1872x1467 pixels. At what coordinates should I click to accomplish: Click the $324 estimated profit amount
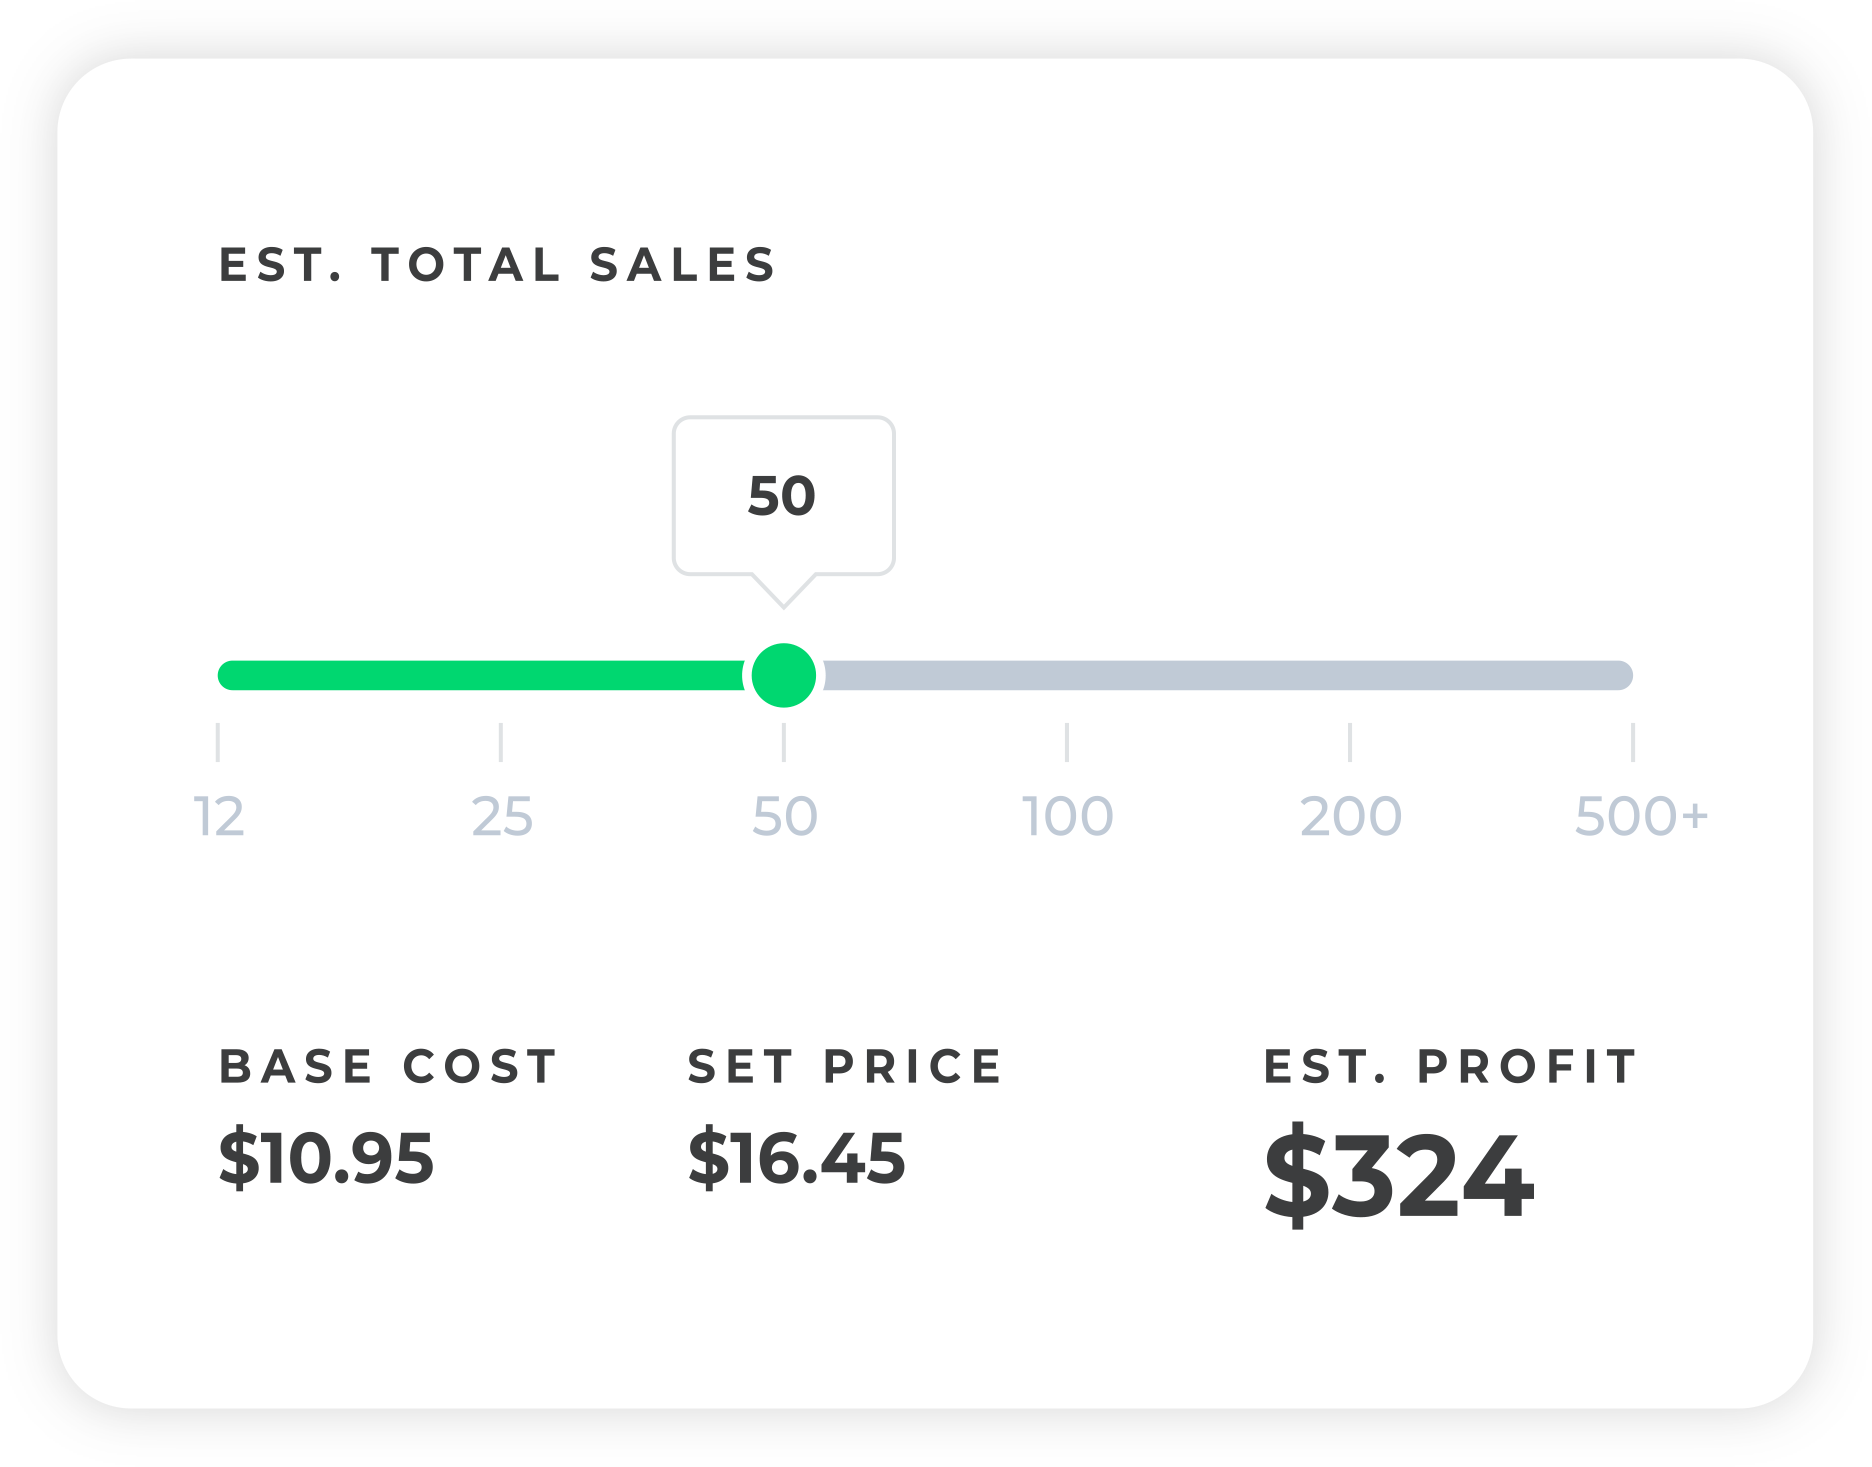click(x=1398, y=1175)
